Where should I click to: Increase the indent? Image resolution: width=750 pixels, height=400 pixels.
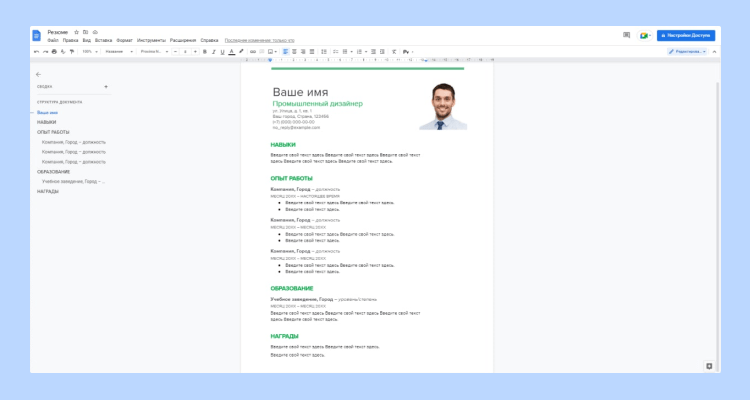pos(382,52)
